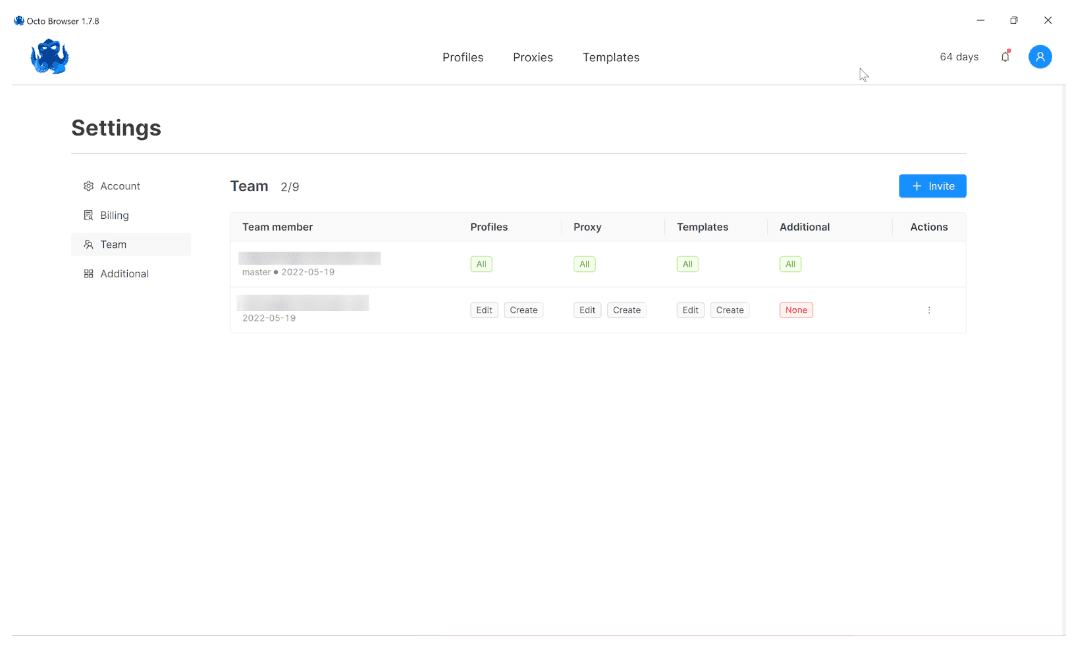
Task: Click the Octo Browser octopus logo
Action: (x=49, y=57)
